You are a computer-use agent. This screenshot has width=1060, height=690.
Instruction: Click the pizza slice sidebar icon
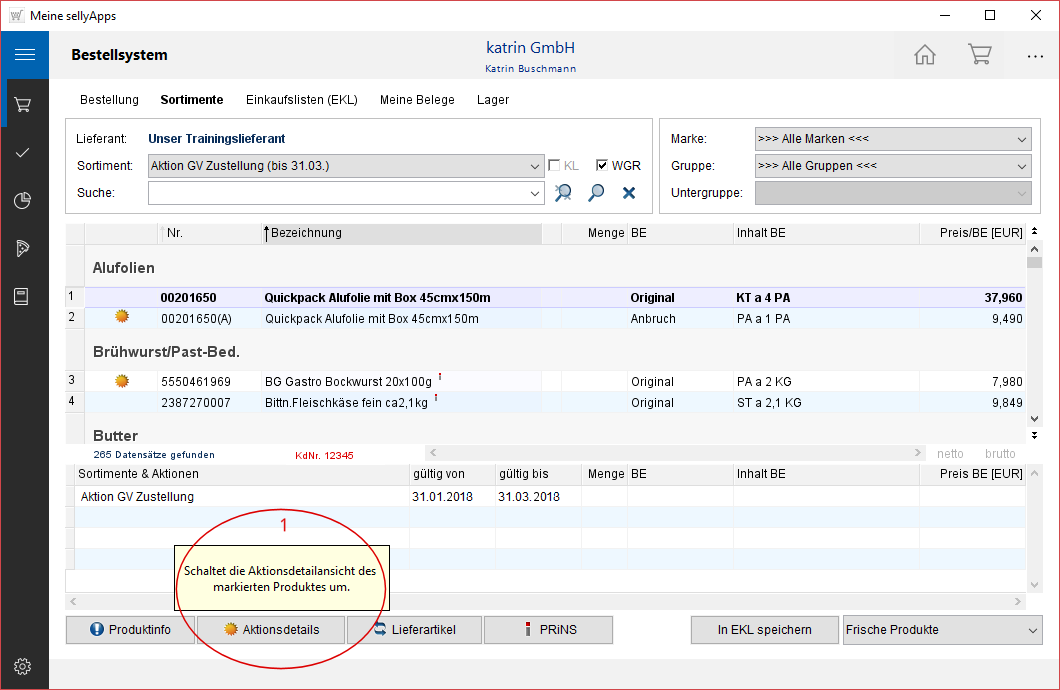click(x=24, y=249)
